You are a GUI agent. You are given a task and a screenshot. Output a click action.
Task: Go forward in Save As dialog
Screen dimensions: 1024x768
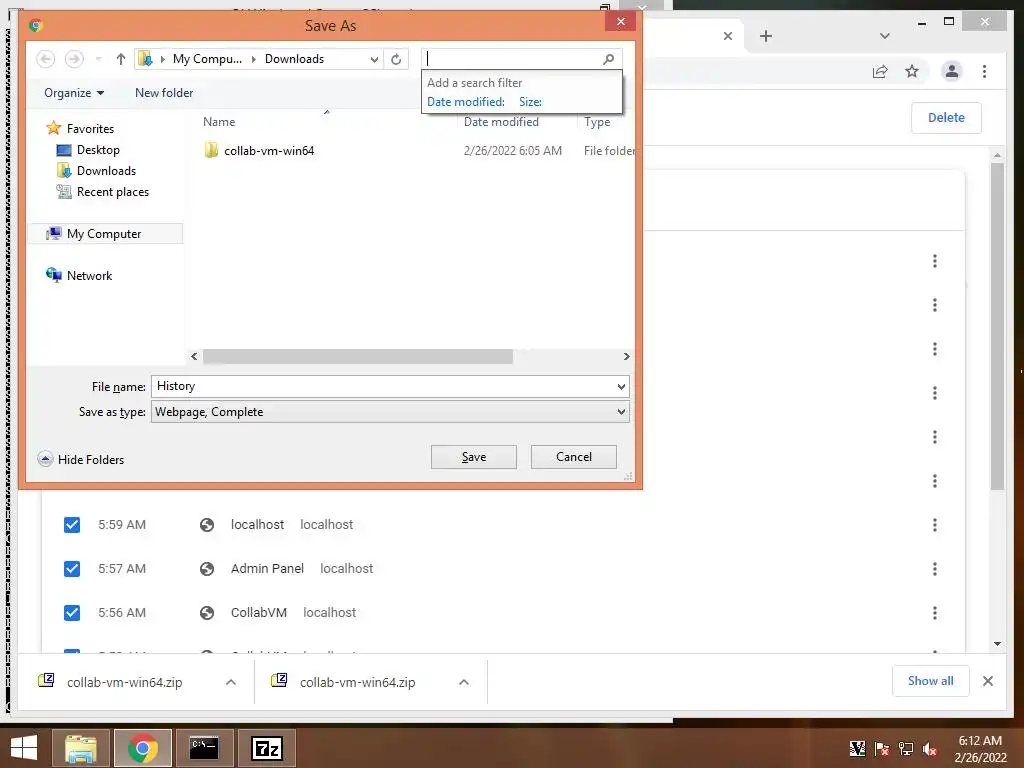(74, 59)
